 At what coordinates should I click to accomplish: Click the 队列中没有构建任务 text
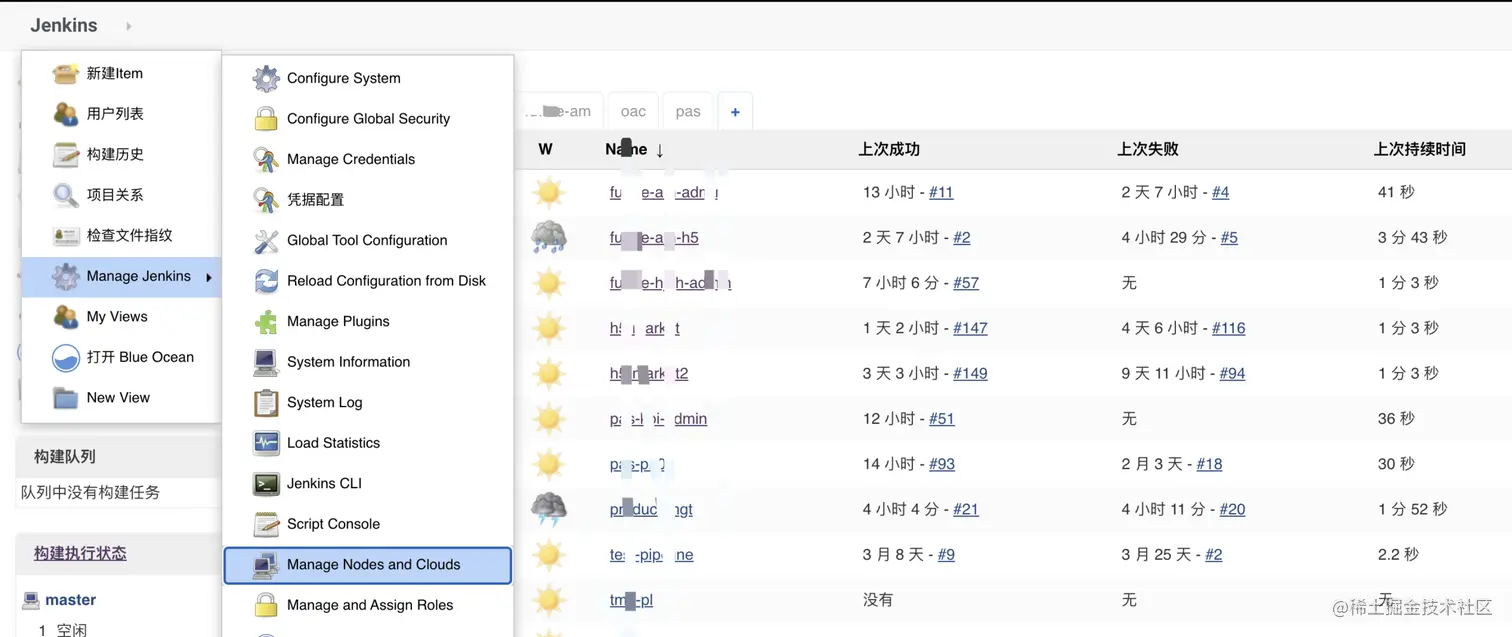click(x=90, y=492)
